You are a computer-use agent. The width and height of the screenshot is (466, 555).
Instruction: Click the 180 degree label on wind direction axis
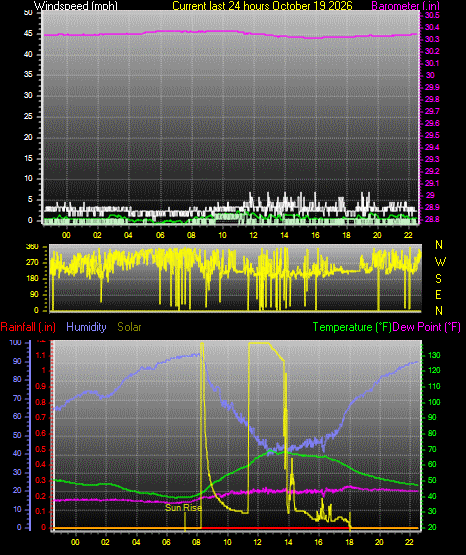tap(32, 279)
